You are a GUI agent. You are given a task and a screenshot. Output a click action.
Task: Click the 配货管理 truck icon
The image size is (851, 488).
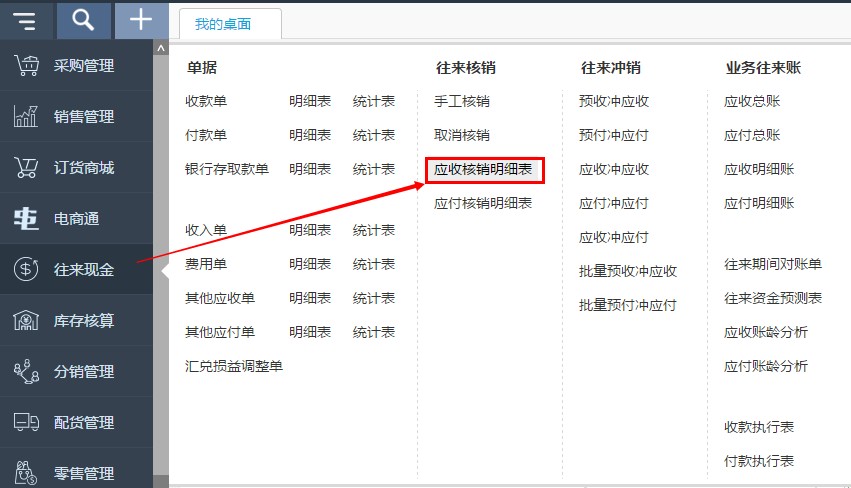[26, 422]
